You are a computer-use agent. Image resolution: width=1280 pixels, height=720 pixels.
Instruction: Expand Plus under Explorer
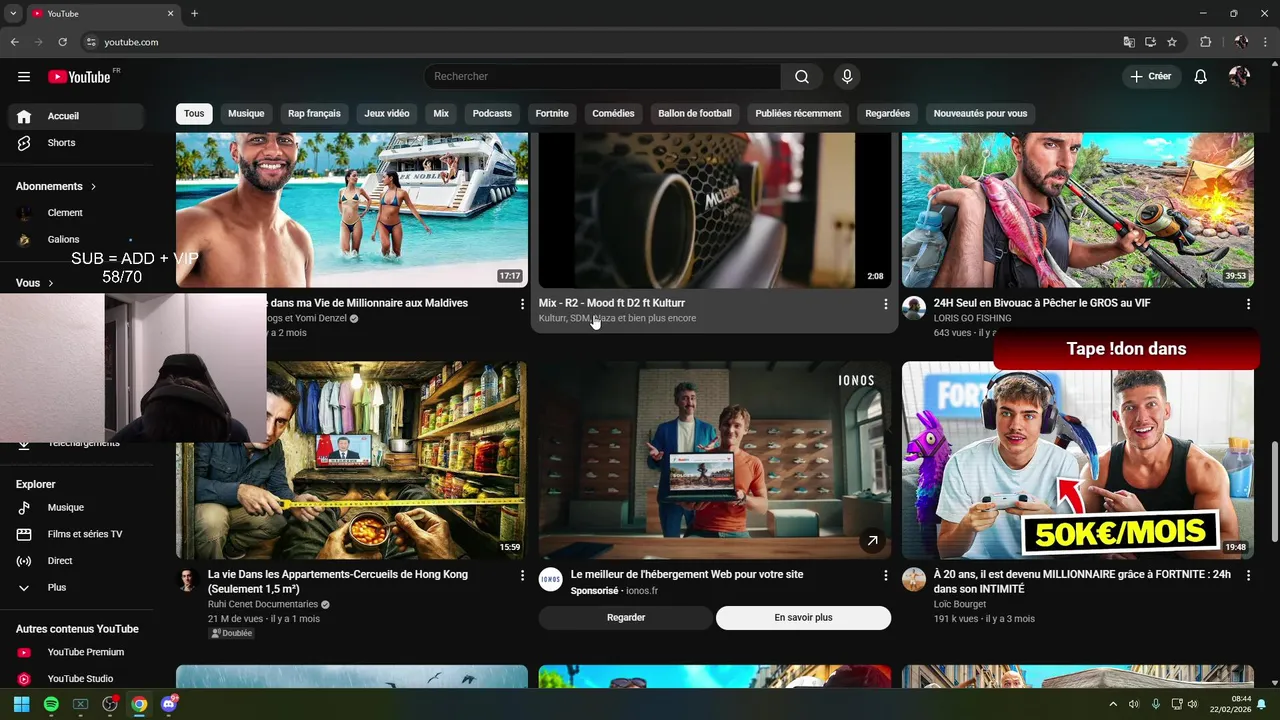click(76, 588)
